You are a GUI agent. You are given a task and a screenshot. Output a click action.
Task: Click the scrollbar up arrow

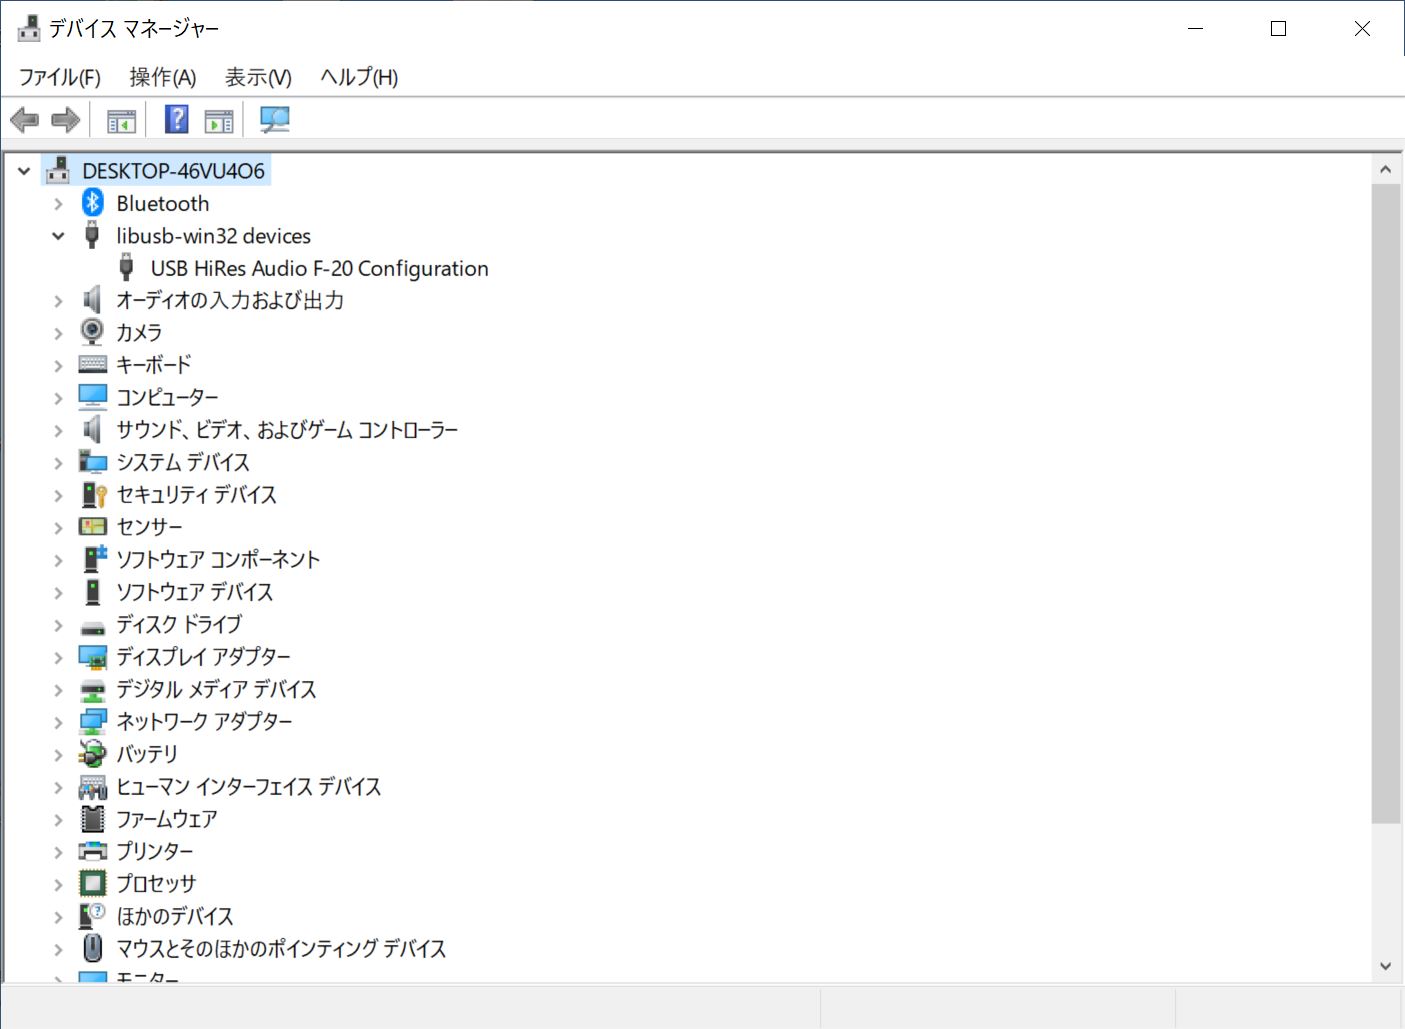1385,169
